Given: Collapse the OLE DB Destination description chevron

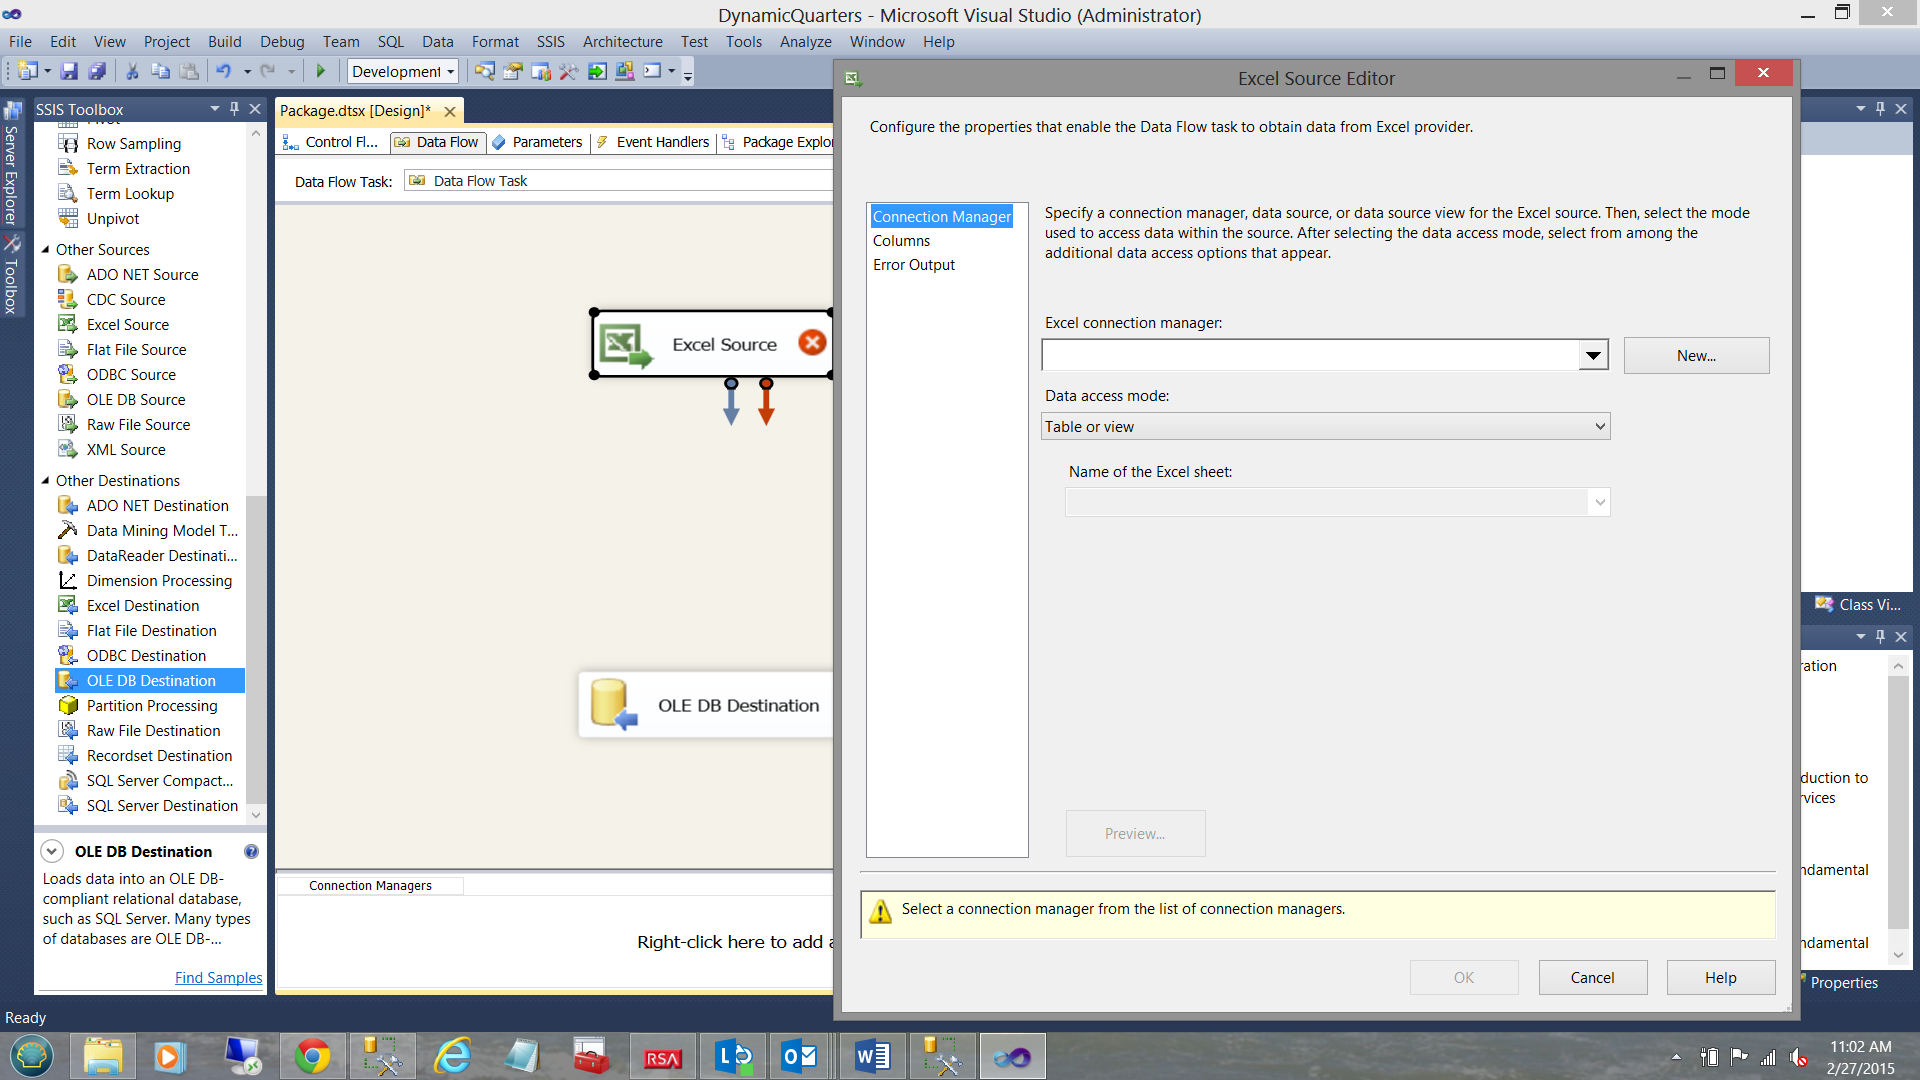Looking at the screenshot, I should [52, 852].
